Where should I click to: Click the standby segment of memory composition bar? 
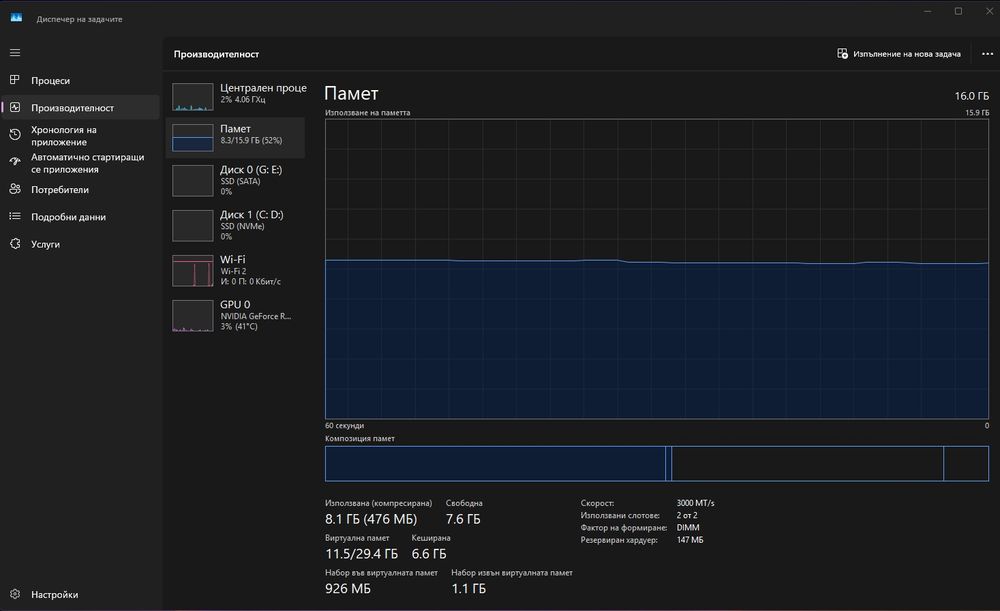coord(807,464)
